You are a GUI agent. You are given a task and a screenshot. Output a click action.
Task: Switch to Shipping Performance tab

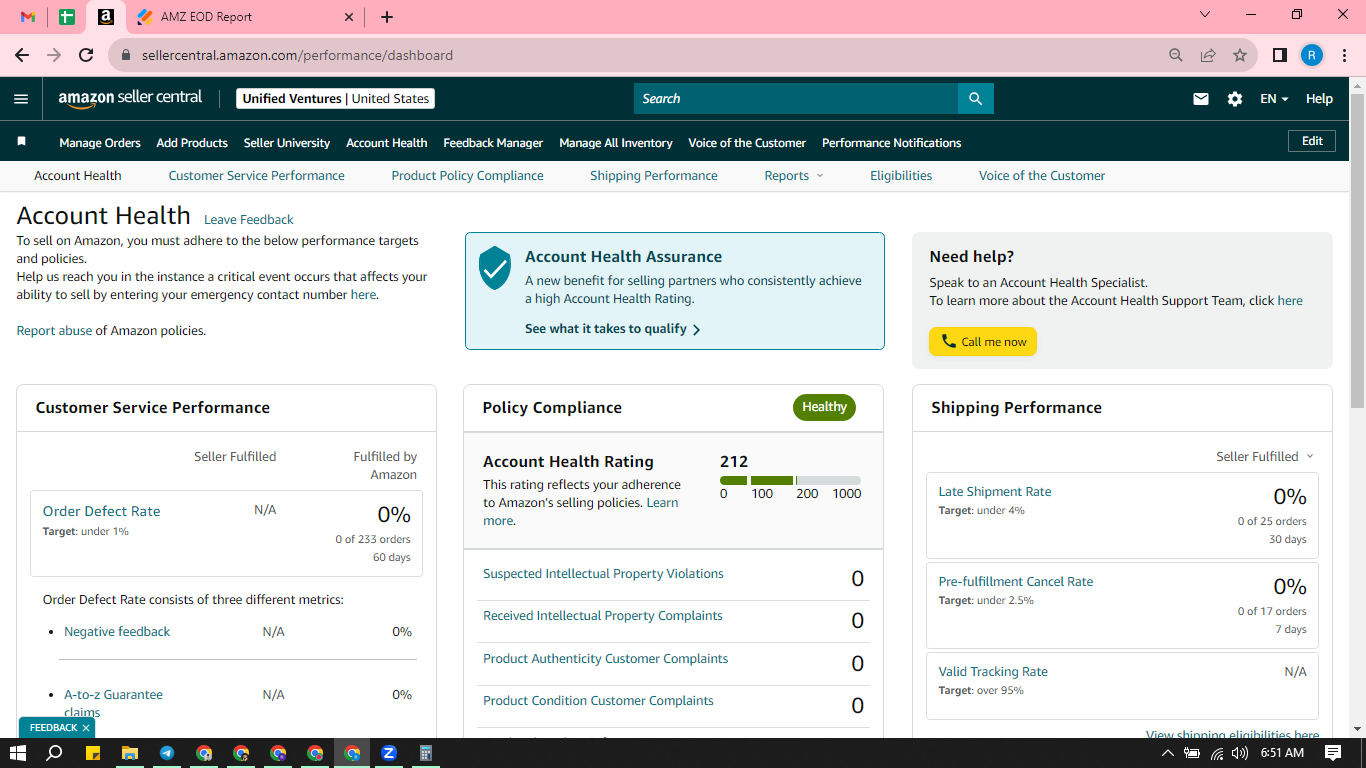pyautogui.click(x=654, y=175)
